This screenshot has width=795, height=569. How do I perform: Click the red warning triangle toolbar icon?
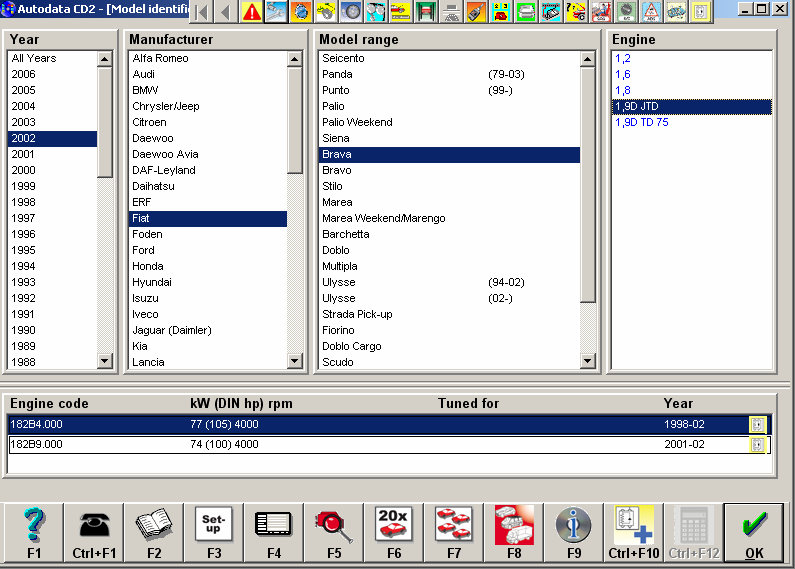[252, 12]
